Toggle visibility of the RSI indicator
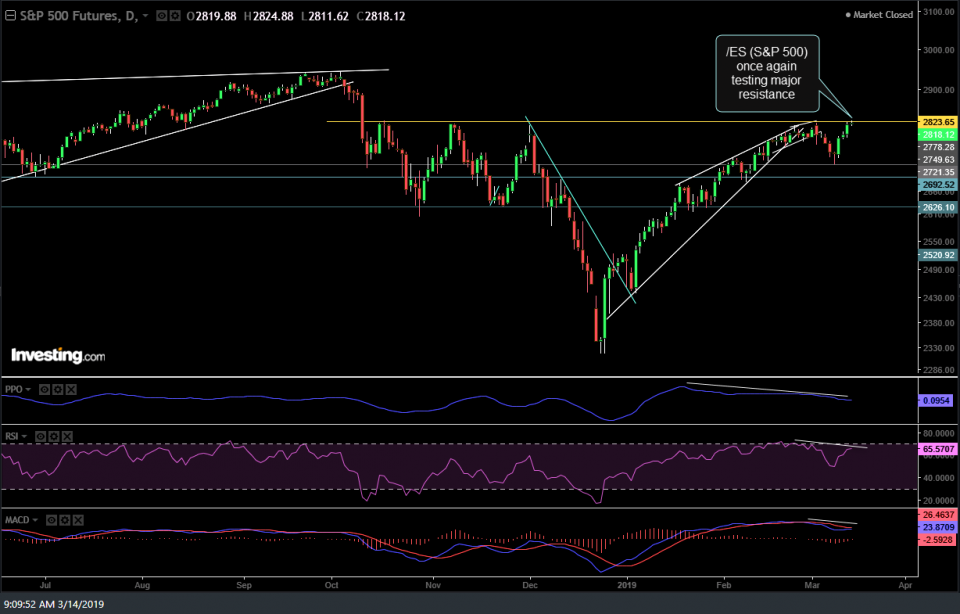 click(x=41, y=436)
